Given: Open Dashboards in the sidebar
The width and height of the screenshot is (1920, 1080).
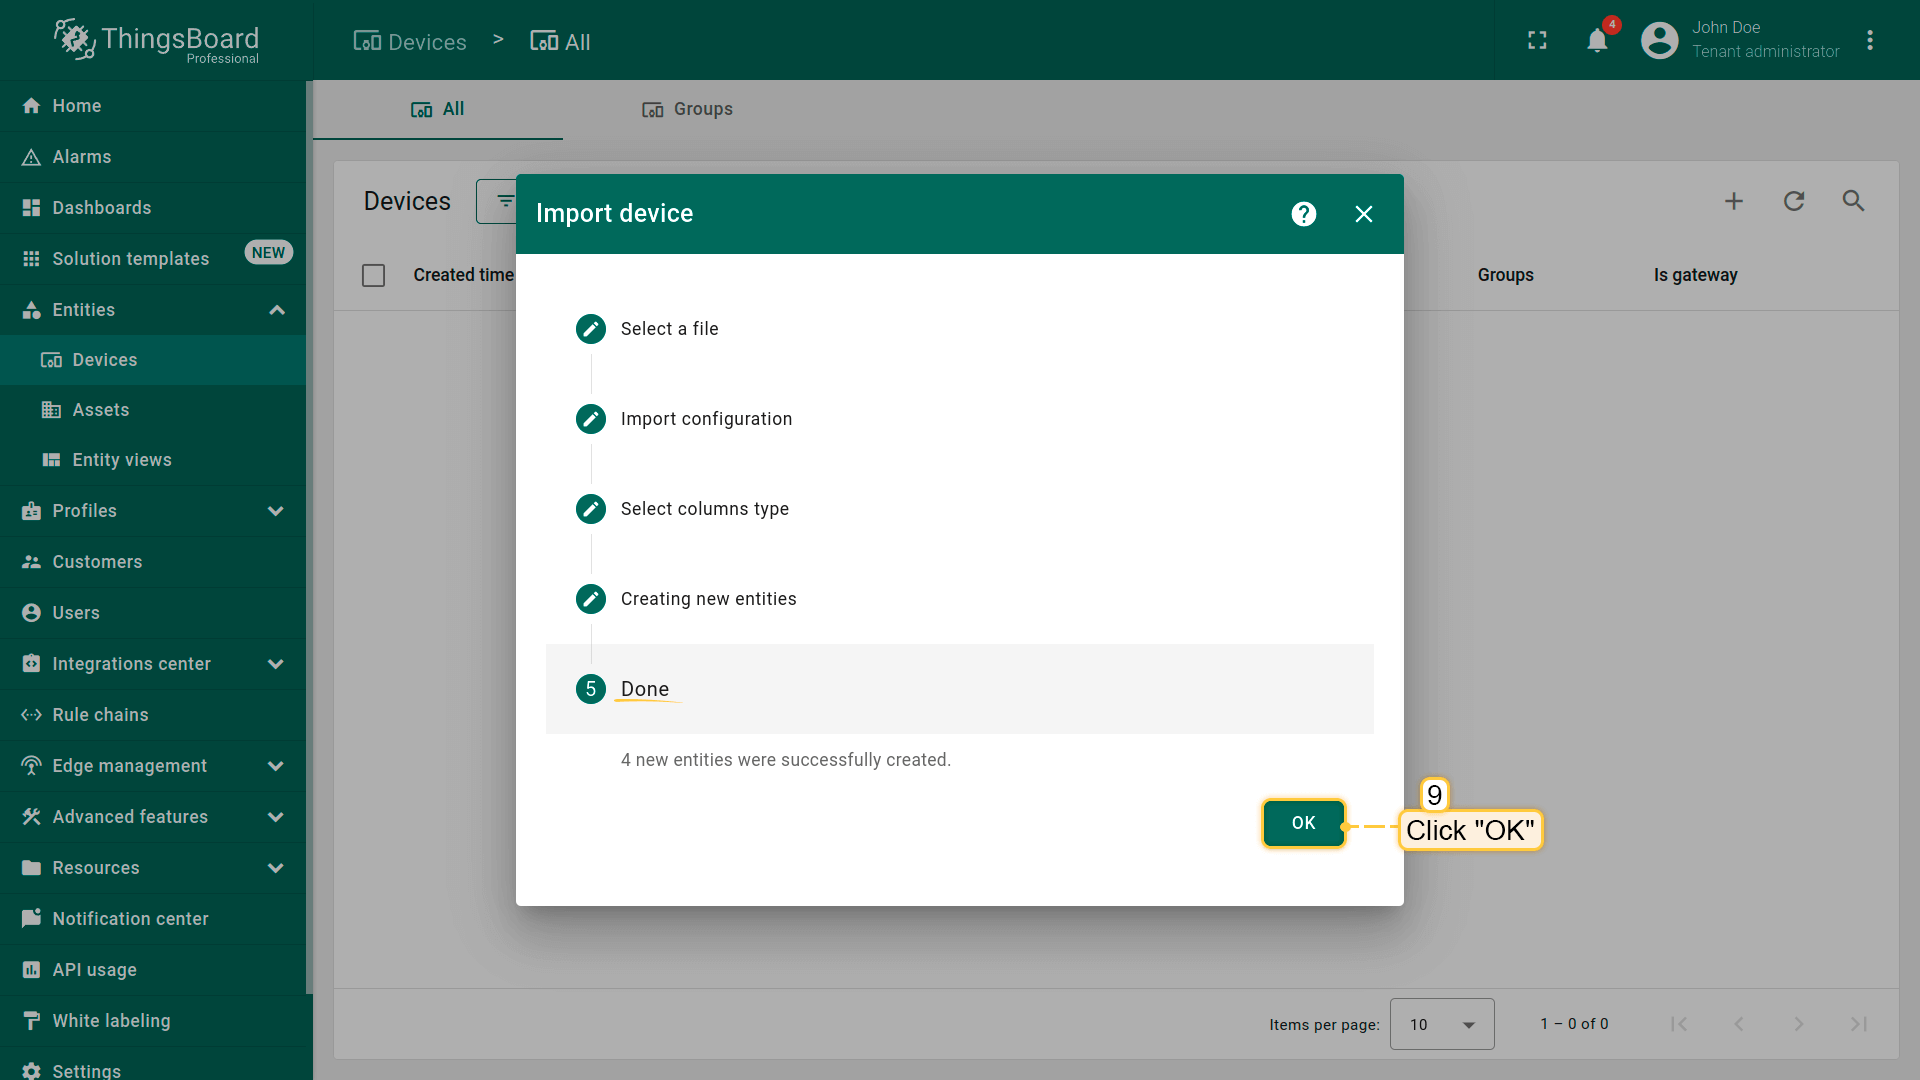Looking at the screenshot, I should 101,208.
